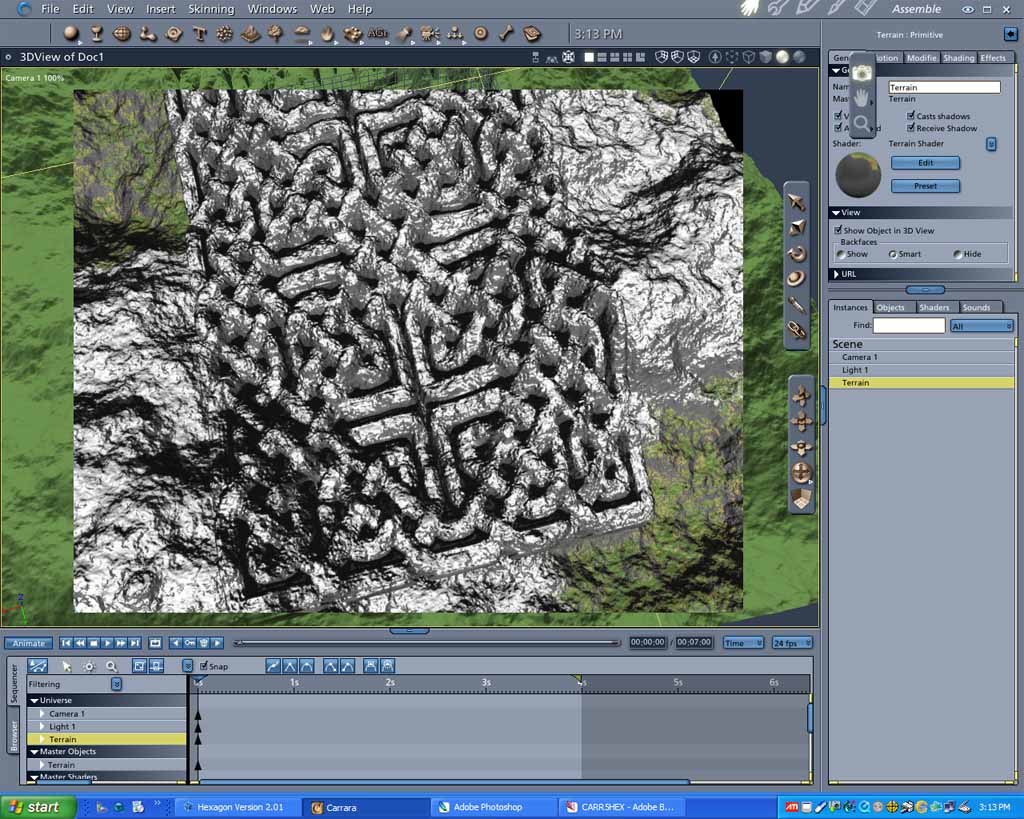
Task: Select the Text tool icon
Action: [x=200, y=33]
